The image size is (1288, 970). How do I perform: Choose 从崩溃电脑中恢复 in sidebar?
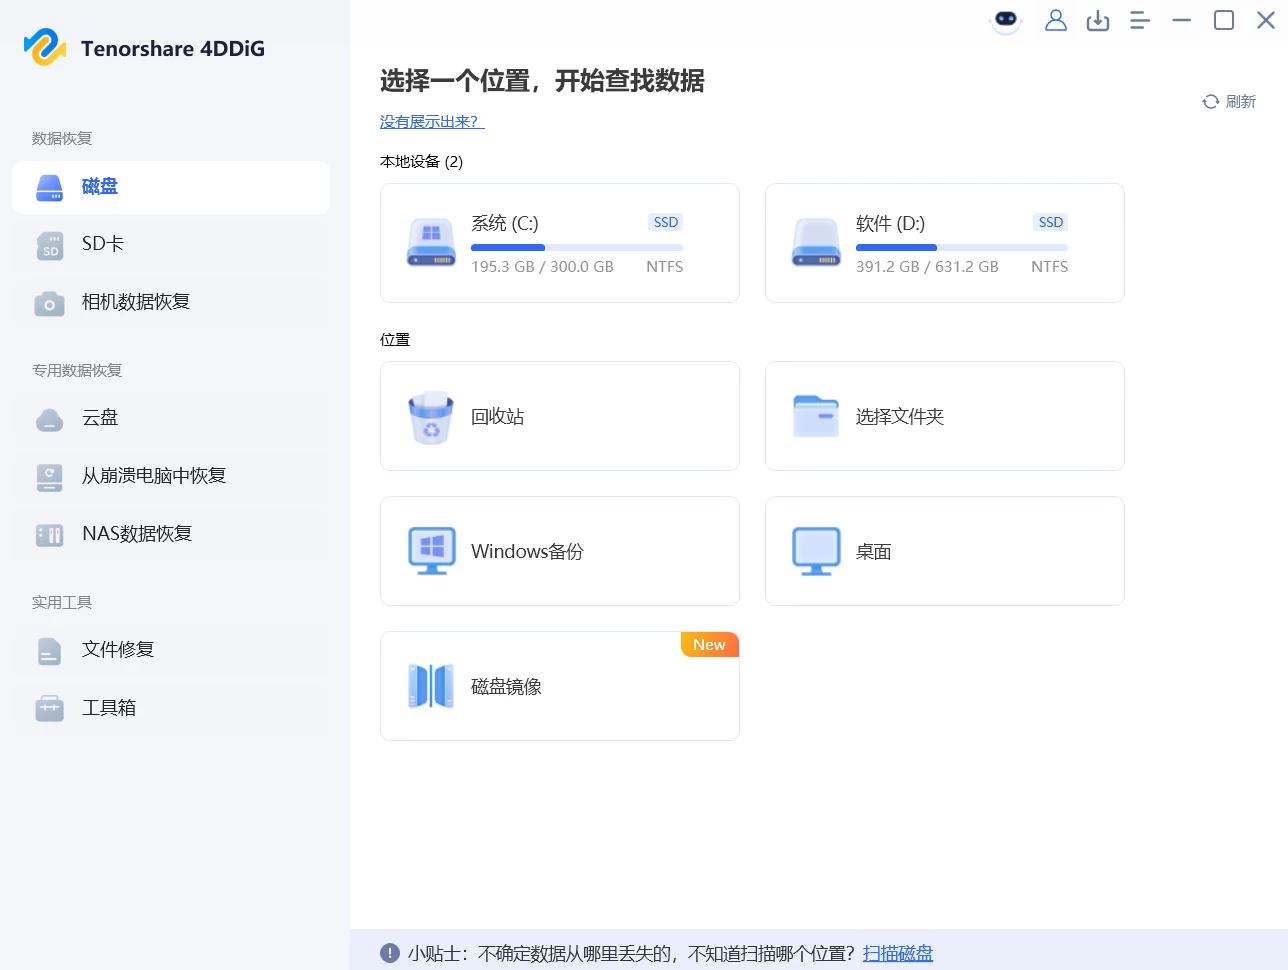tap(171, 477)
